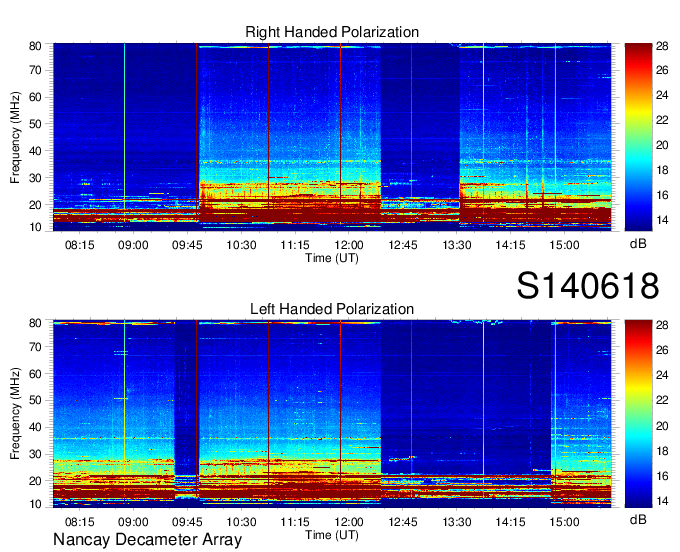Select the S140618 observation label

pyautogui.click(x=588, y=285)
